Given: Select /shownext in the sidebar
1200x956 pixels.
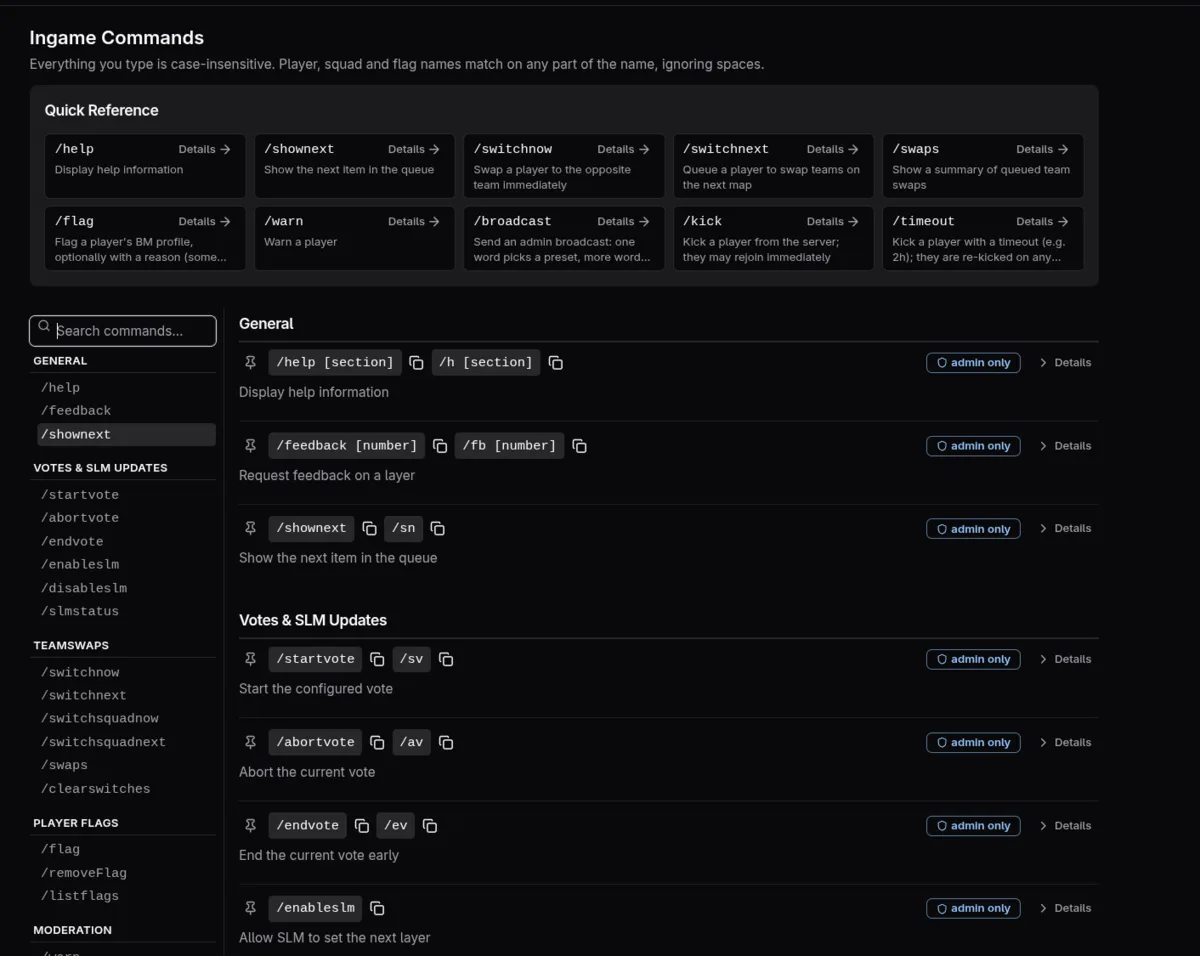Looking at the screenshot, I should (126, 434).
